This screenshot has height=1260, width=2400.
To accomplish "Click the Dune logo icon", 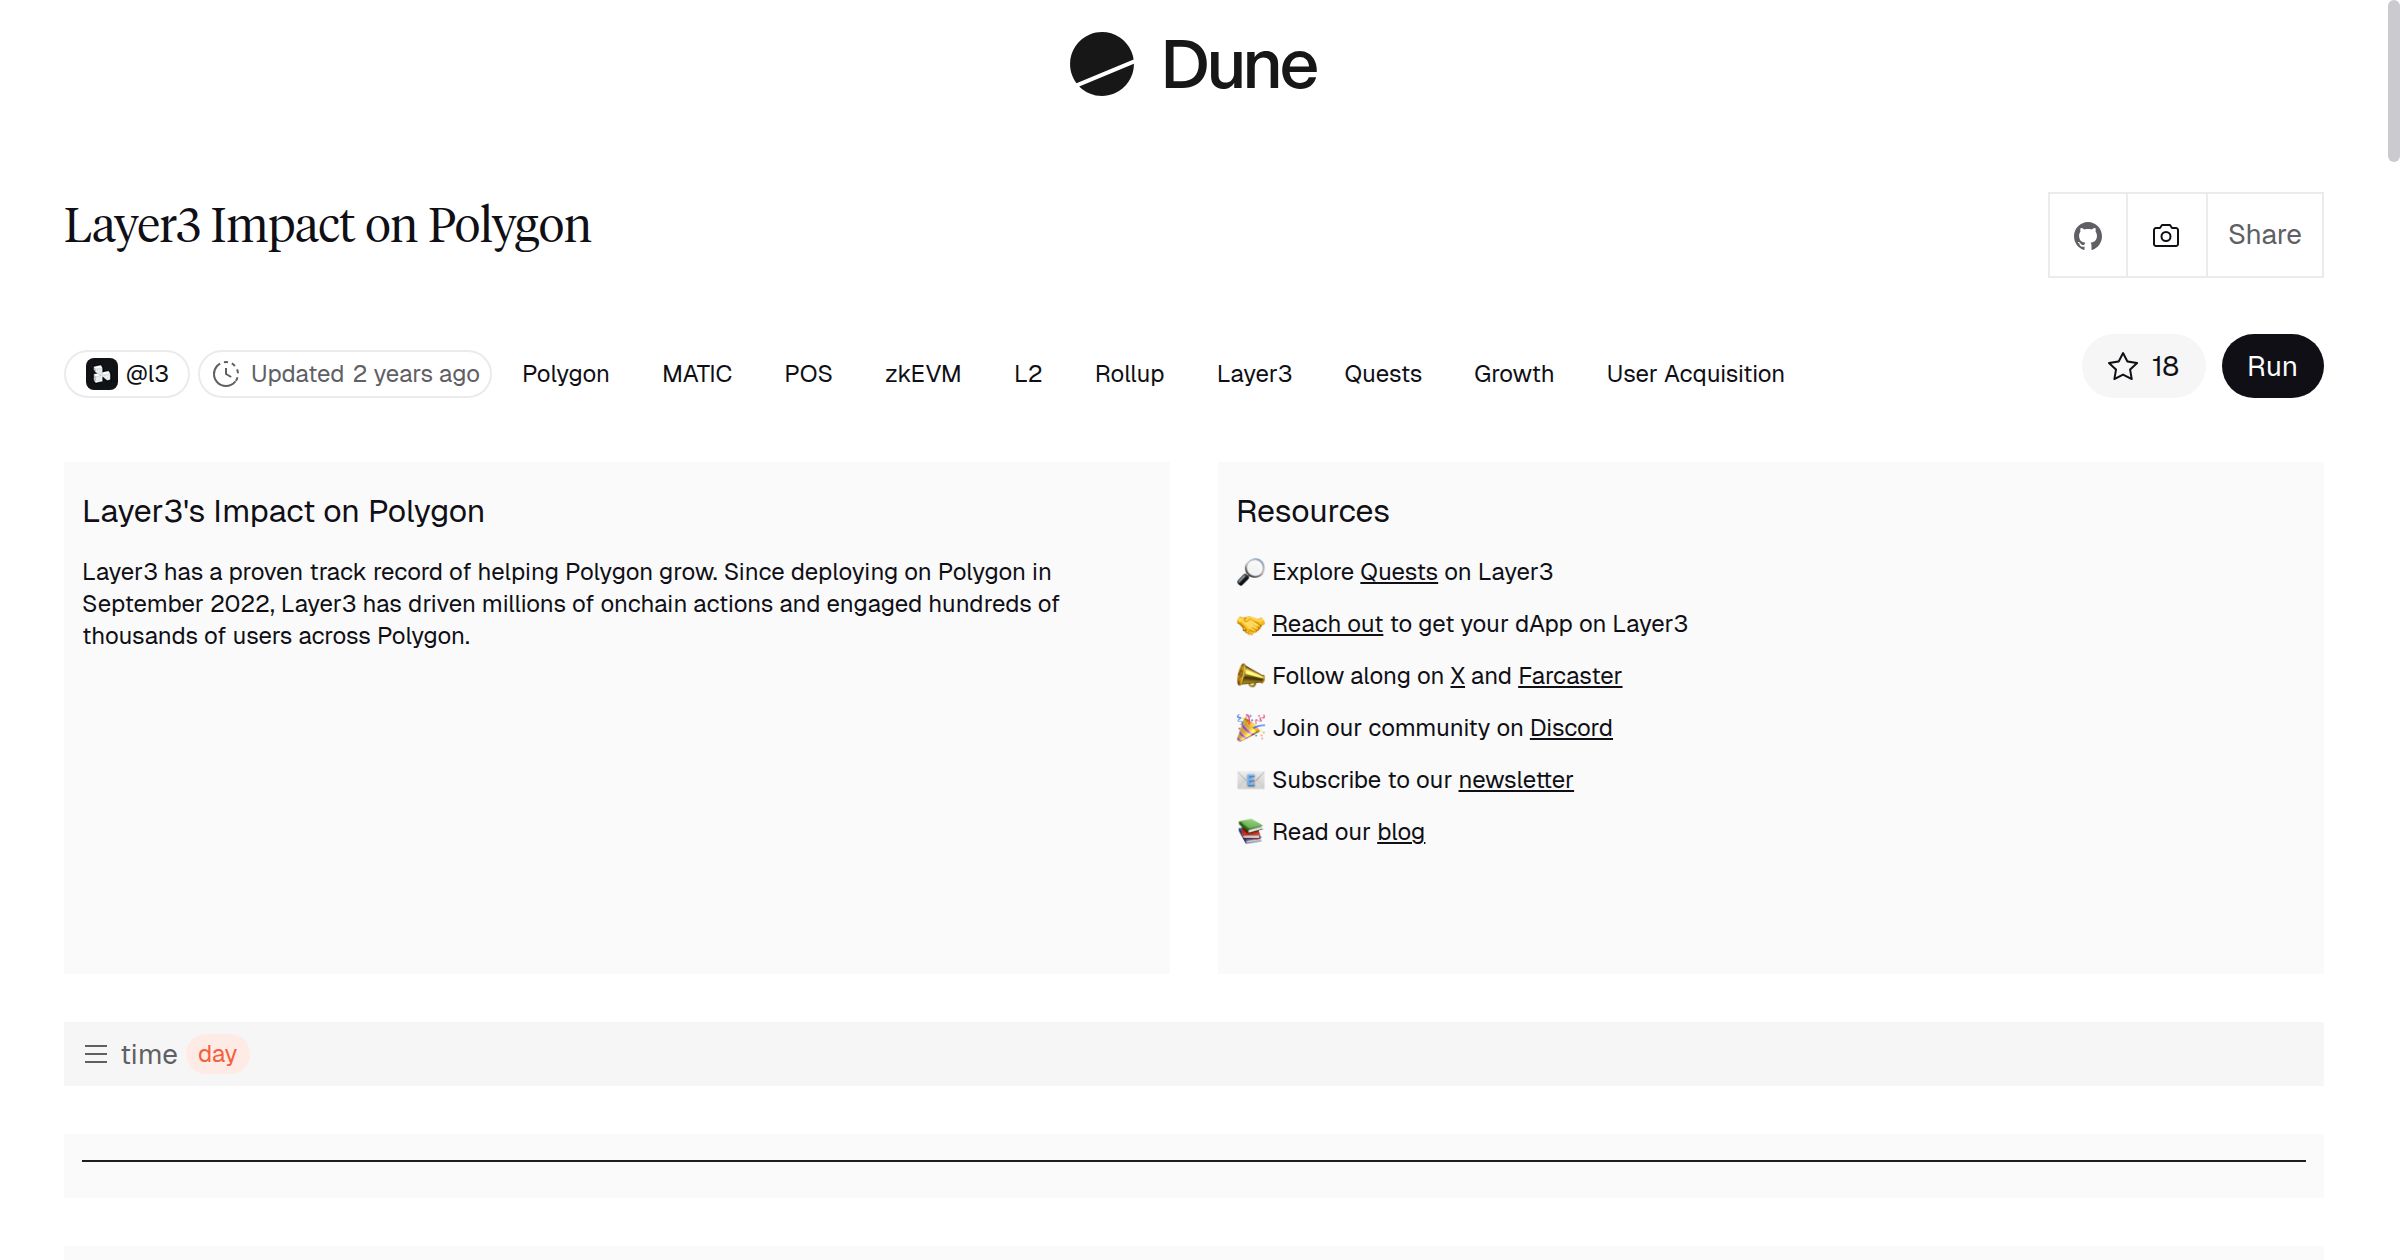I will tap(1101, 65).
